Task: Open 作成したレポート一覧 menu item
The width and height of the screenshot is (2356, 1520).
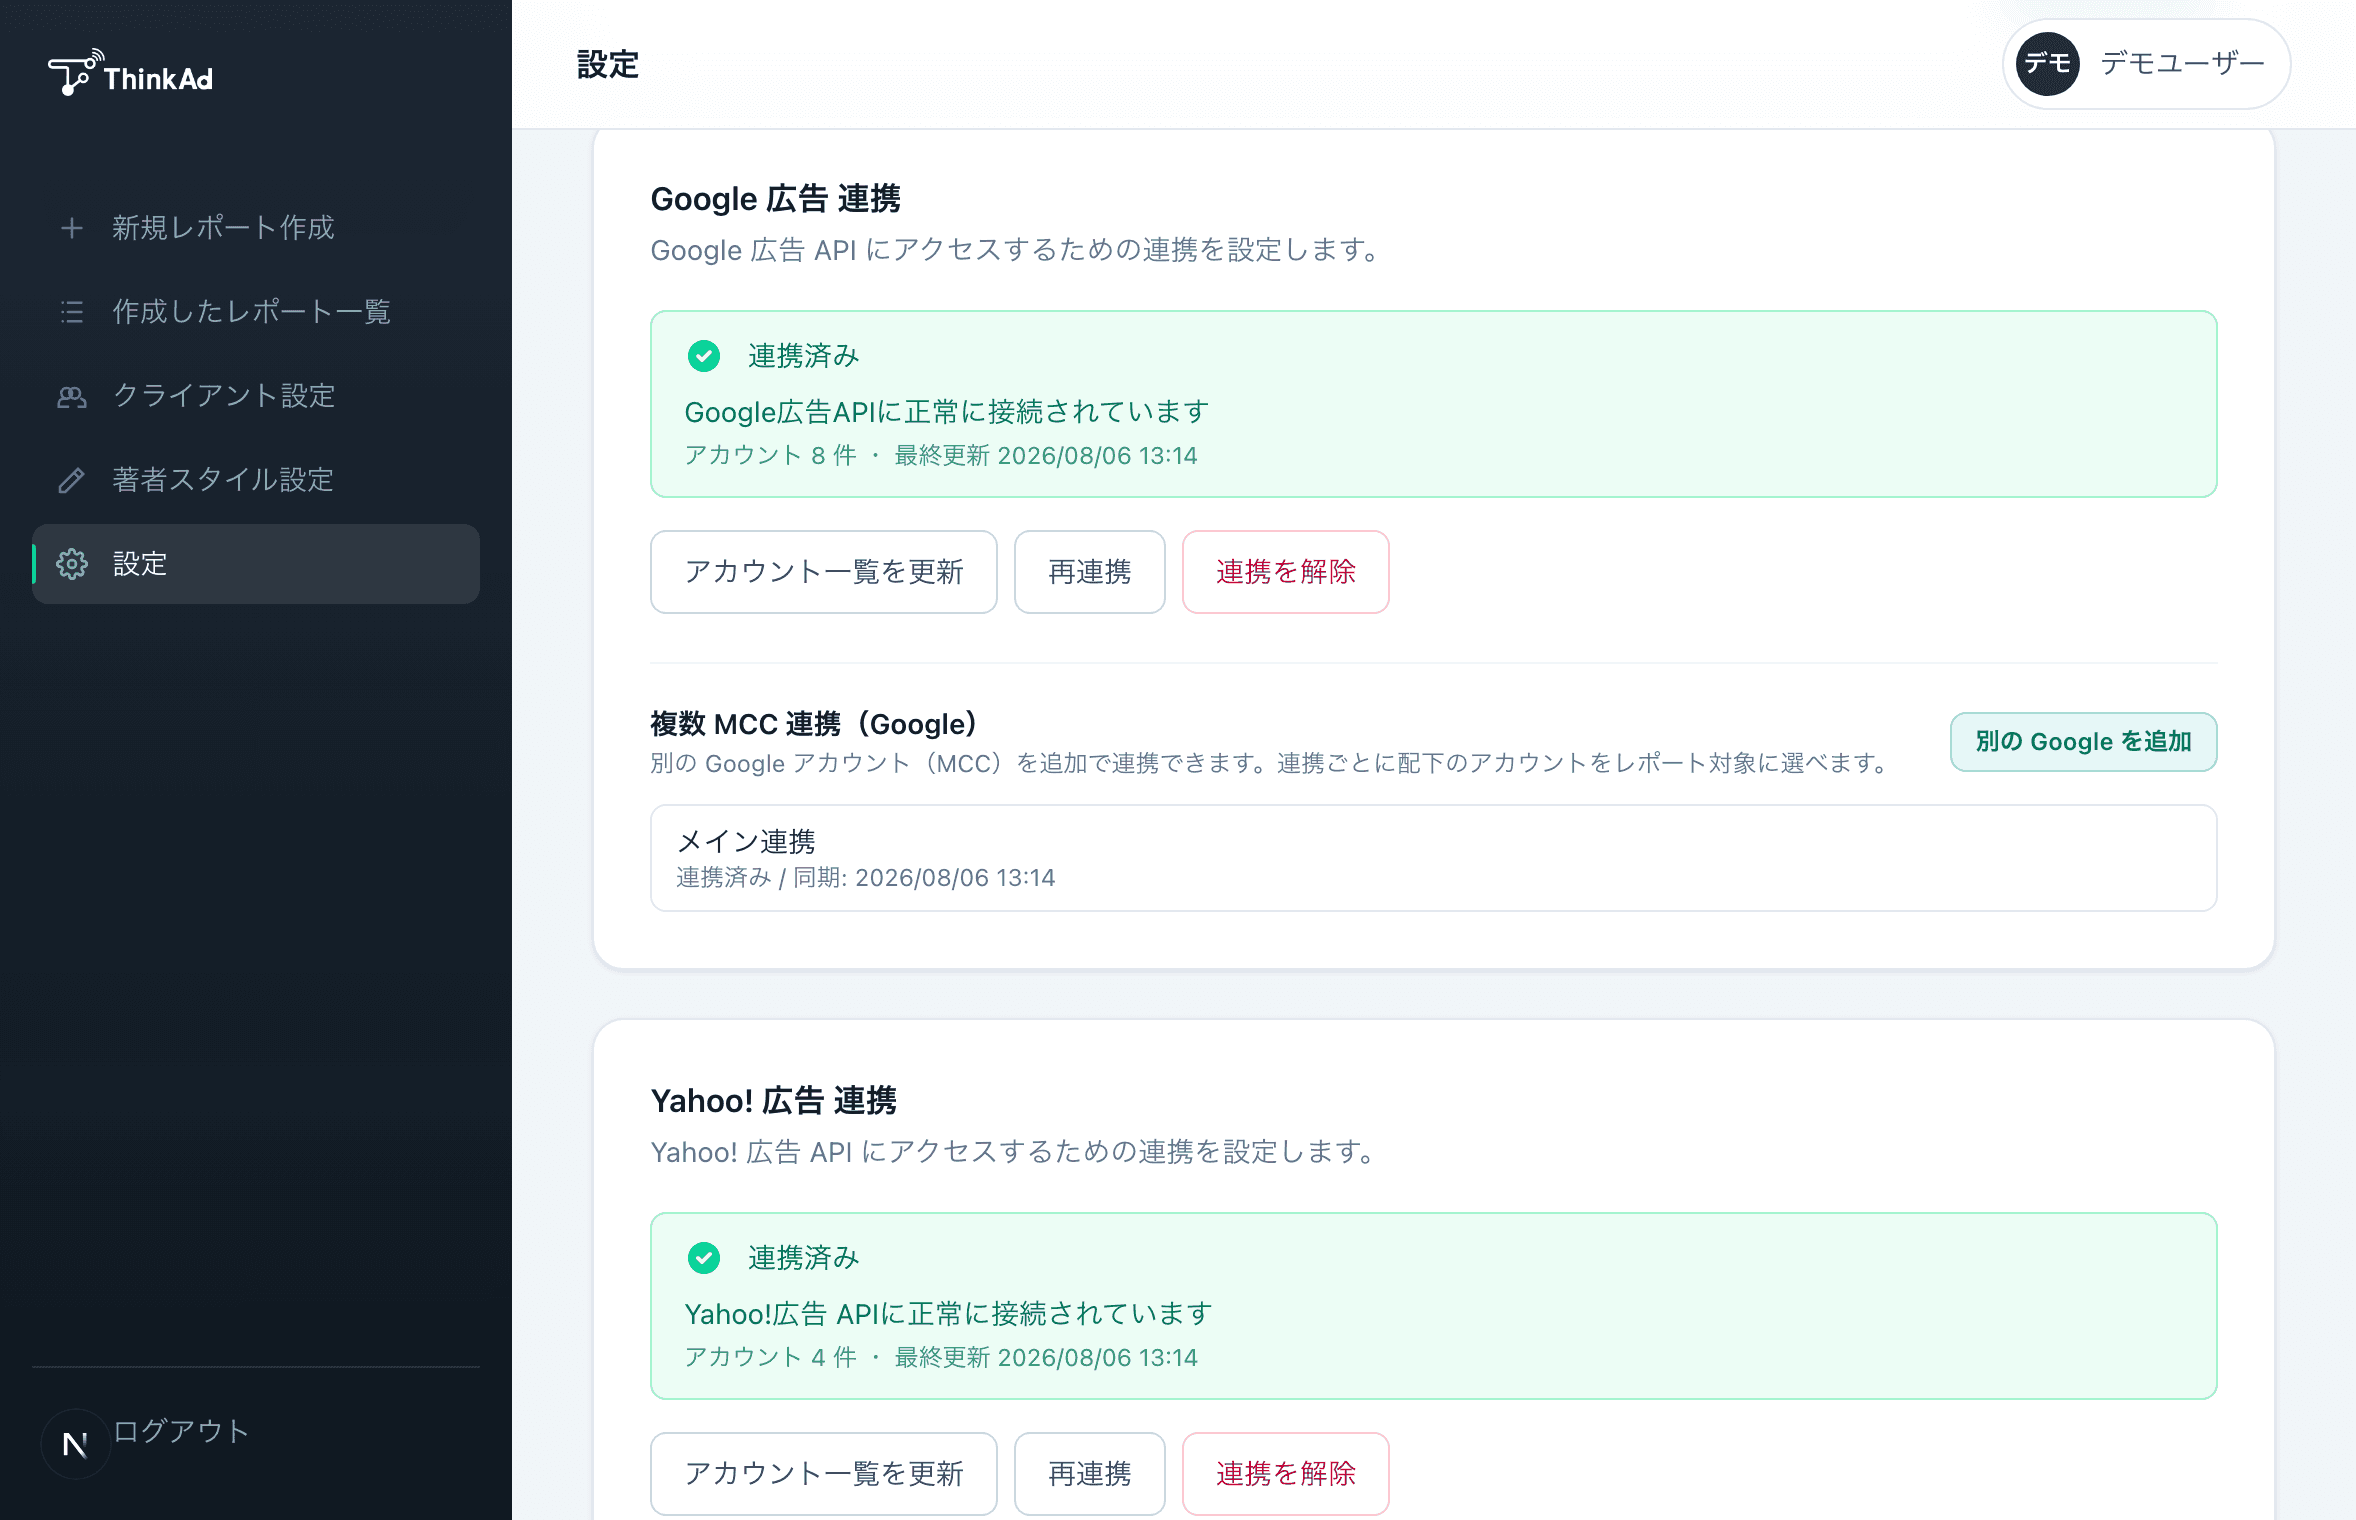Action: coord(256,312)
